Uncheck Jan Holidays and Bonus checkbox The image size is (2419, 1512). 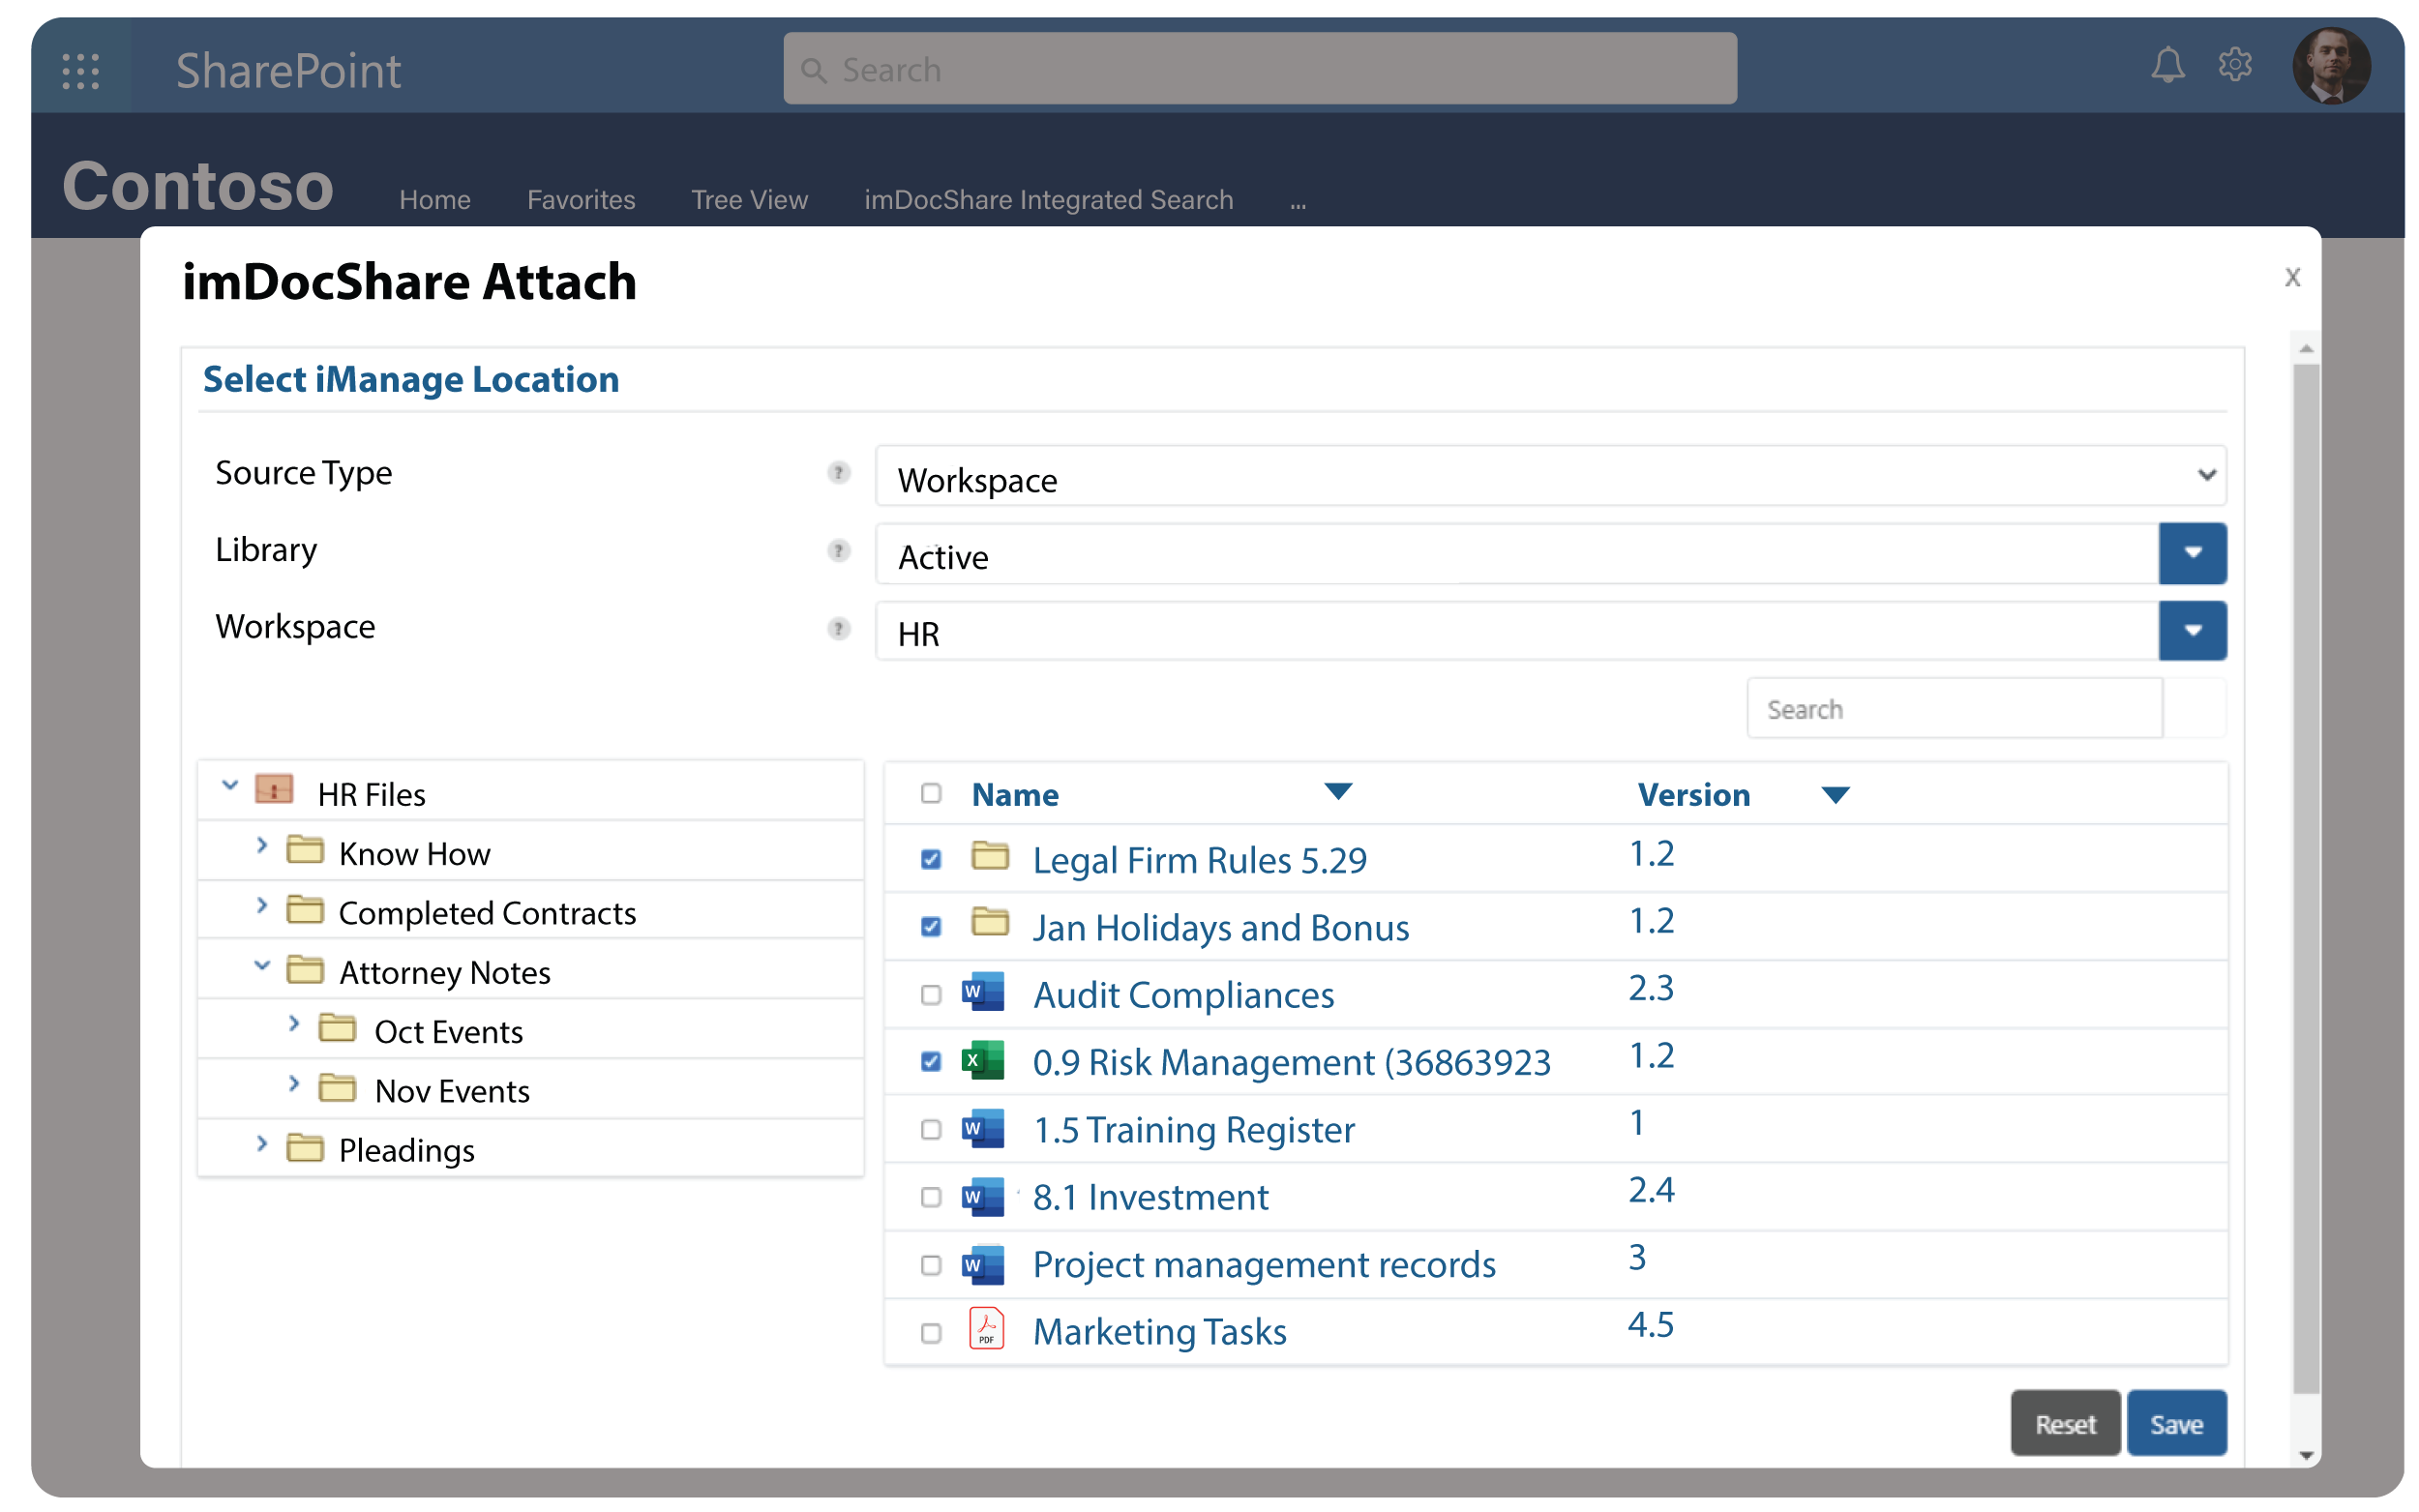[x=931, y=927]
